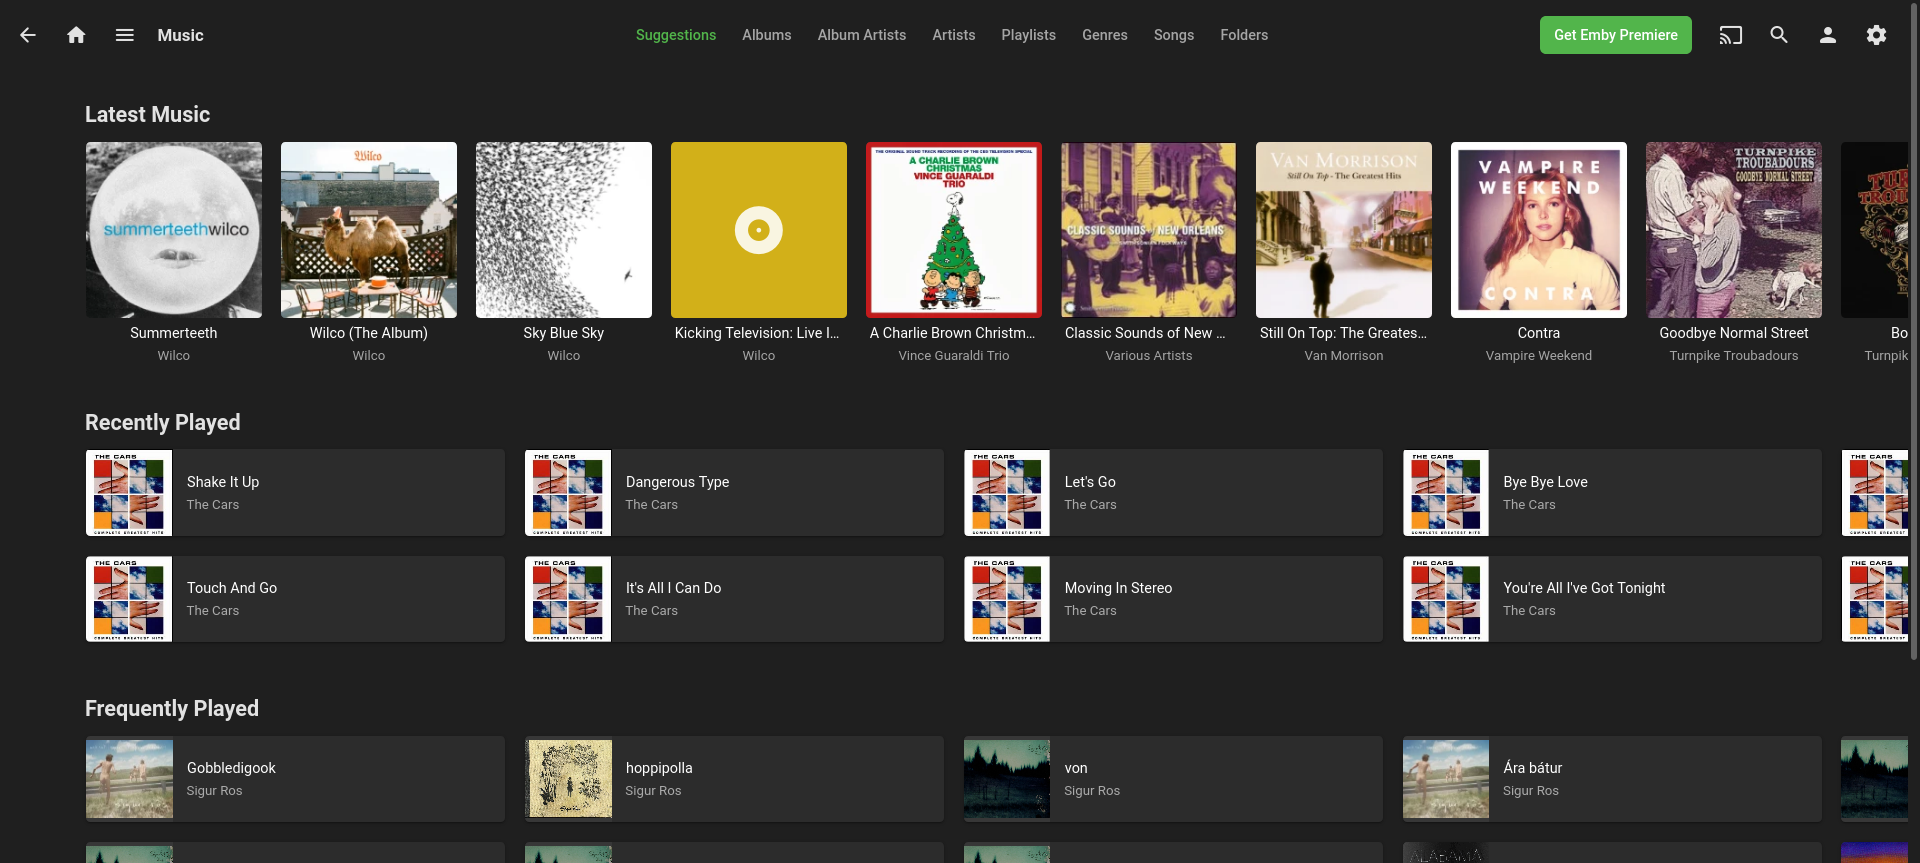Switch to the Album Artists tab
The height and width of the screenshot is (863, 1920).
[x=862, y=35]
